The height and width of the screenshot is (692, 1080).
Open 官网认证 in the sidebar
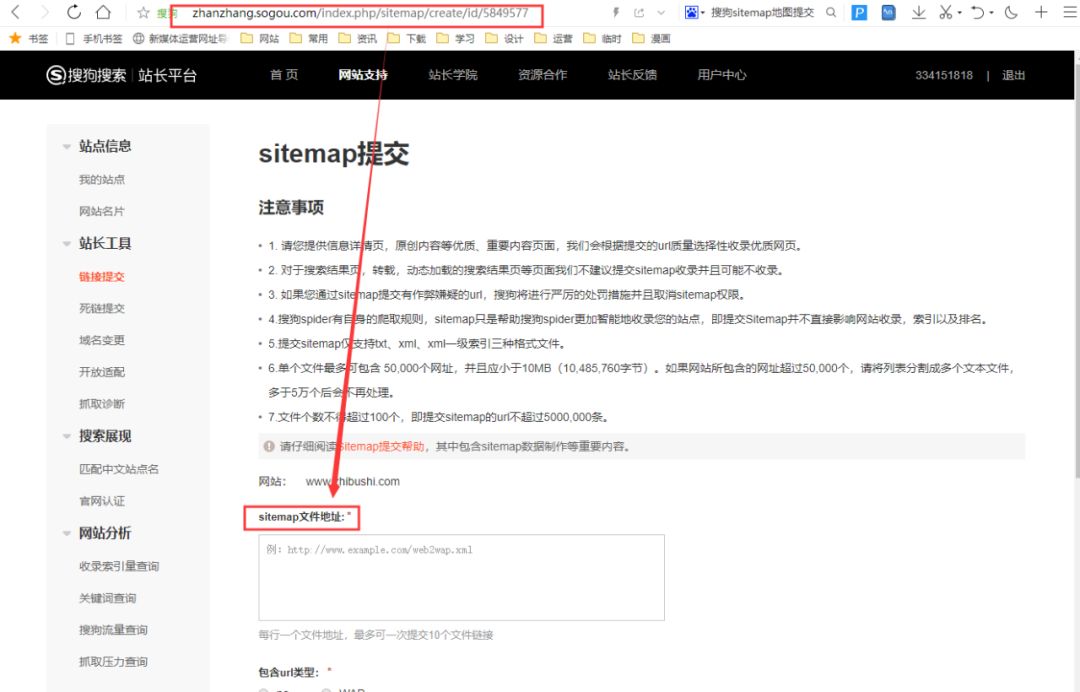tap(102, 501)
